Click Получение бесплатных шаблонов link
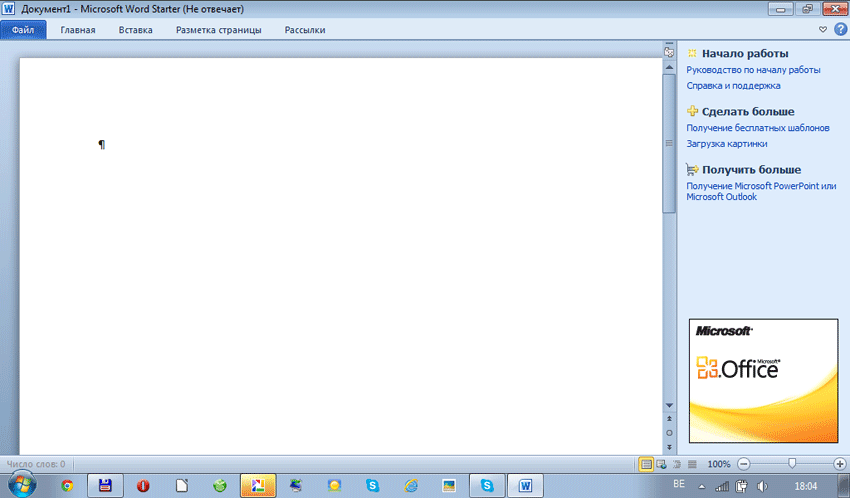Image resolution: width=850 pixels, height=498 pixels. point(757,128)
